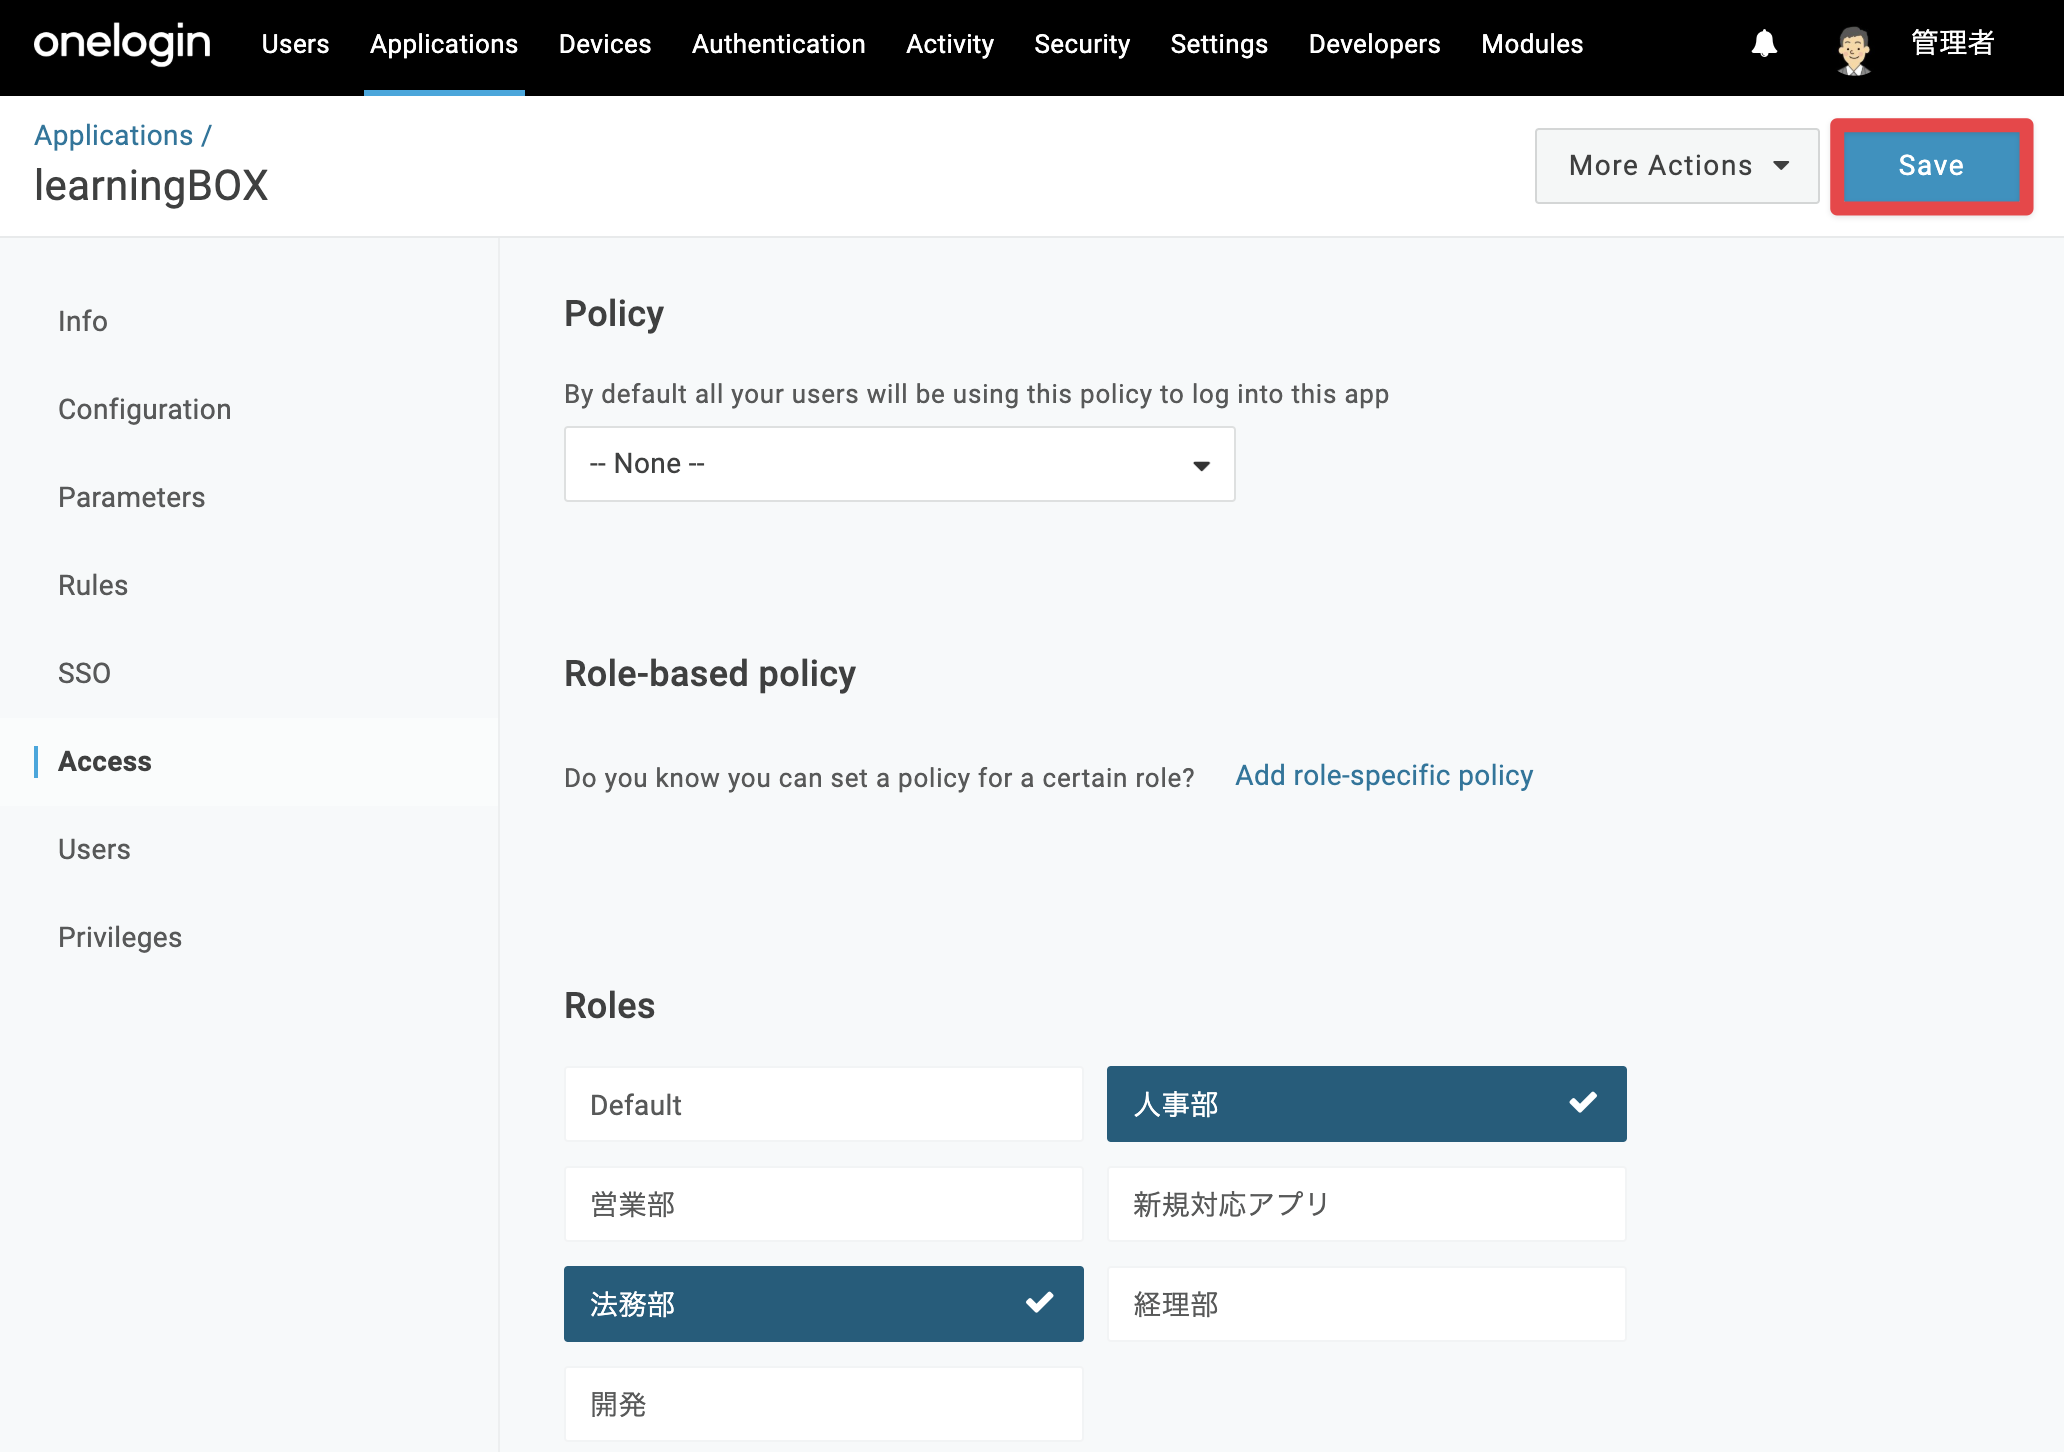Switch to the Privileges tab
The height and width of the screenshot is (1452, 2064).
[x=120, y=937]
